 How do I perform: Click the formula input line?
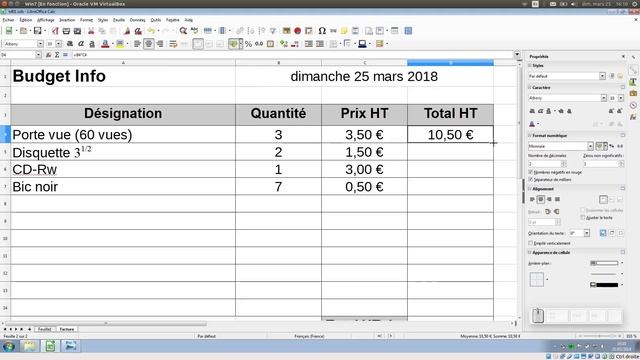tap(292, 55)
